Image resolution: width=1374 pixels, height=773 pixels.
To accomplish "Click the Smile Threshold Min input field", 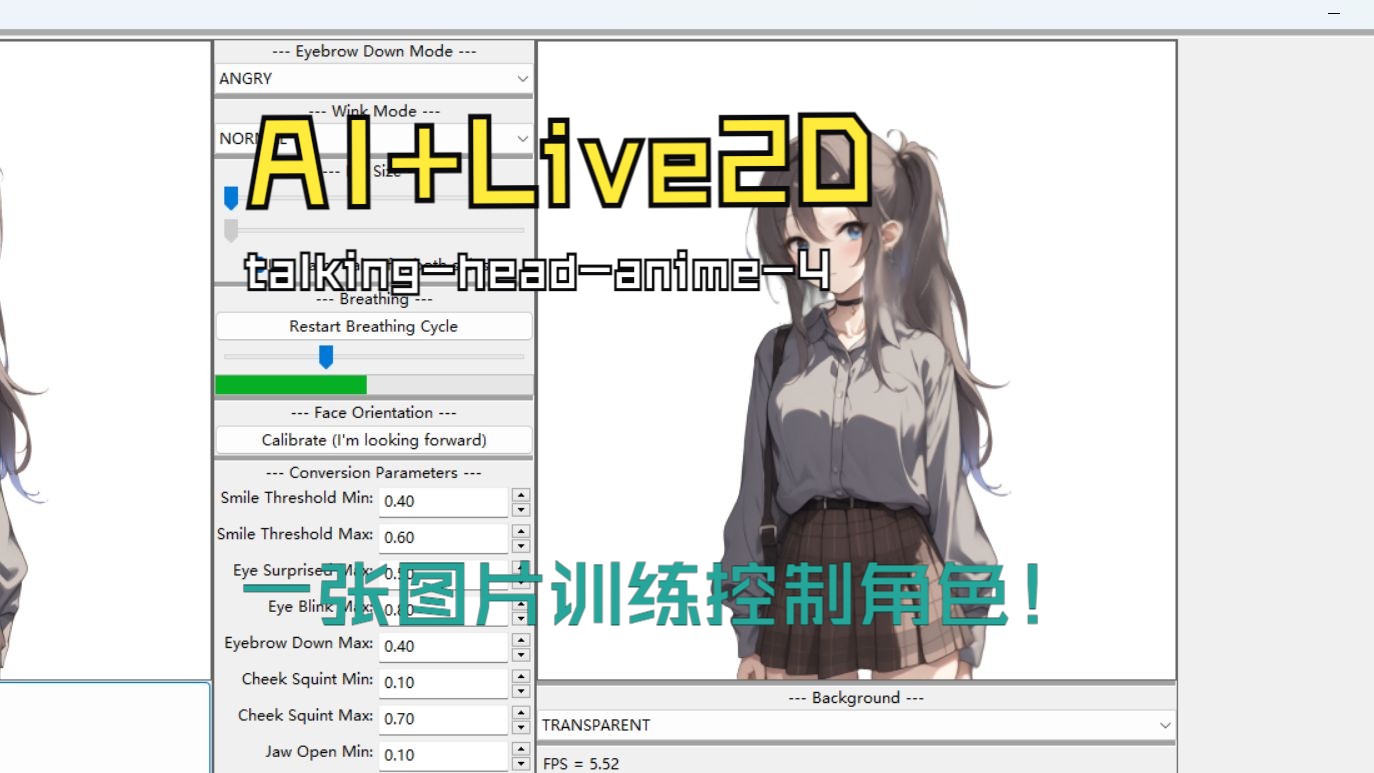I will click(x=444, y=501).
